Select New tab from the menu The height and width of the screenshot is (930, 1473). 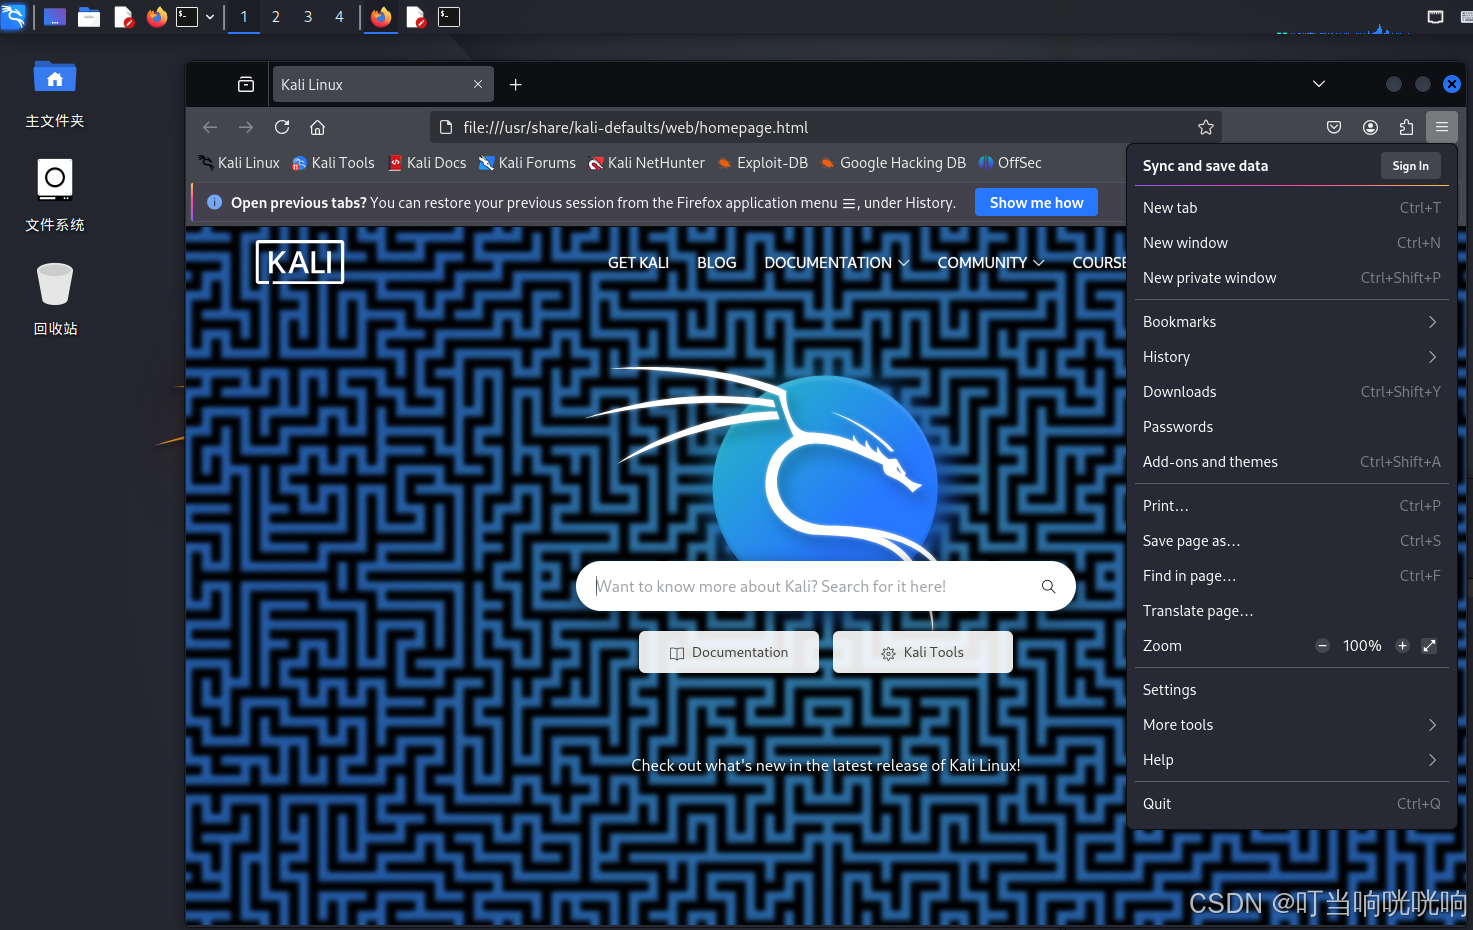pos(1292,208)
